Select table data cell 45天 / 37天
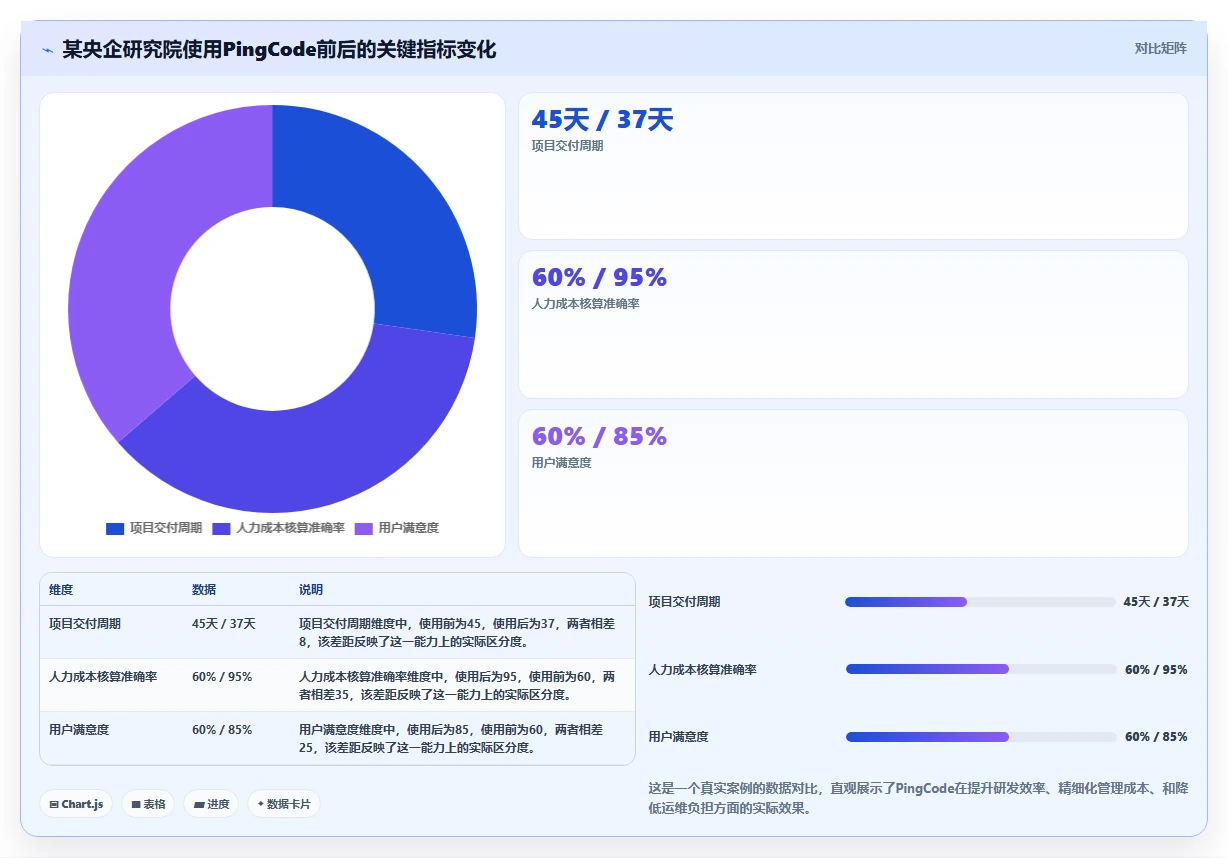The height and width of the screenshot is (858, 1228). [224, 623]
